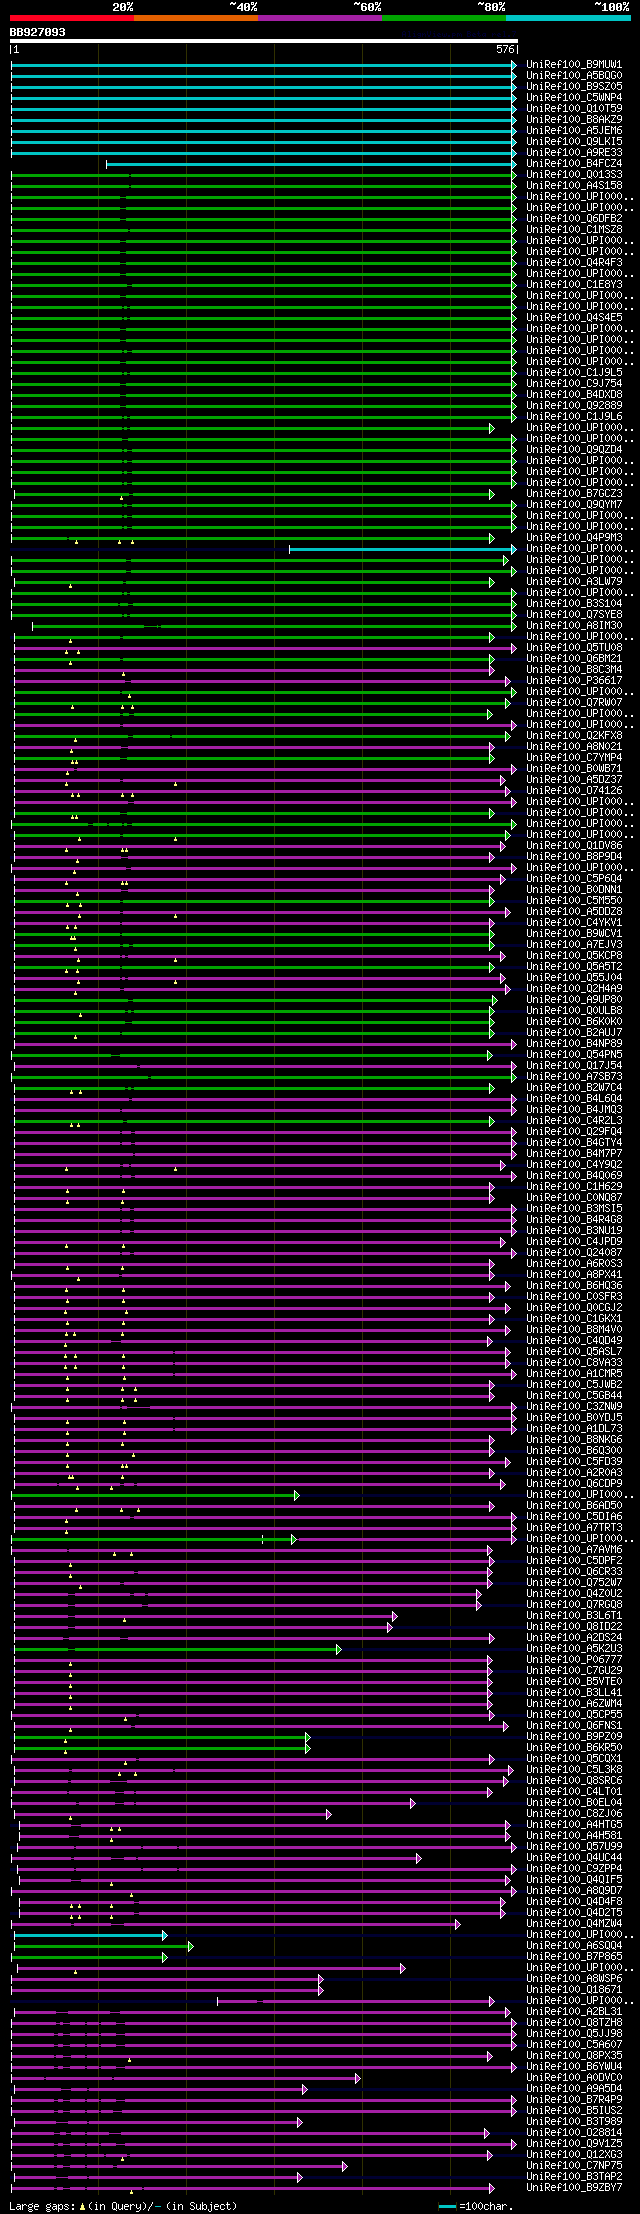Screen dimensions: 640x2214
Task: Select the UniRef100_C5P6Q4 label
Action: pos(574,878)
